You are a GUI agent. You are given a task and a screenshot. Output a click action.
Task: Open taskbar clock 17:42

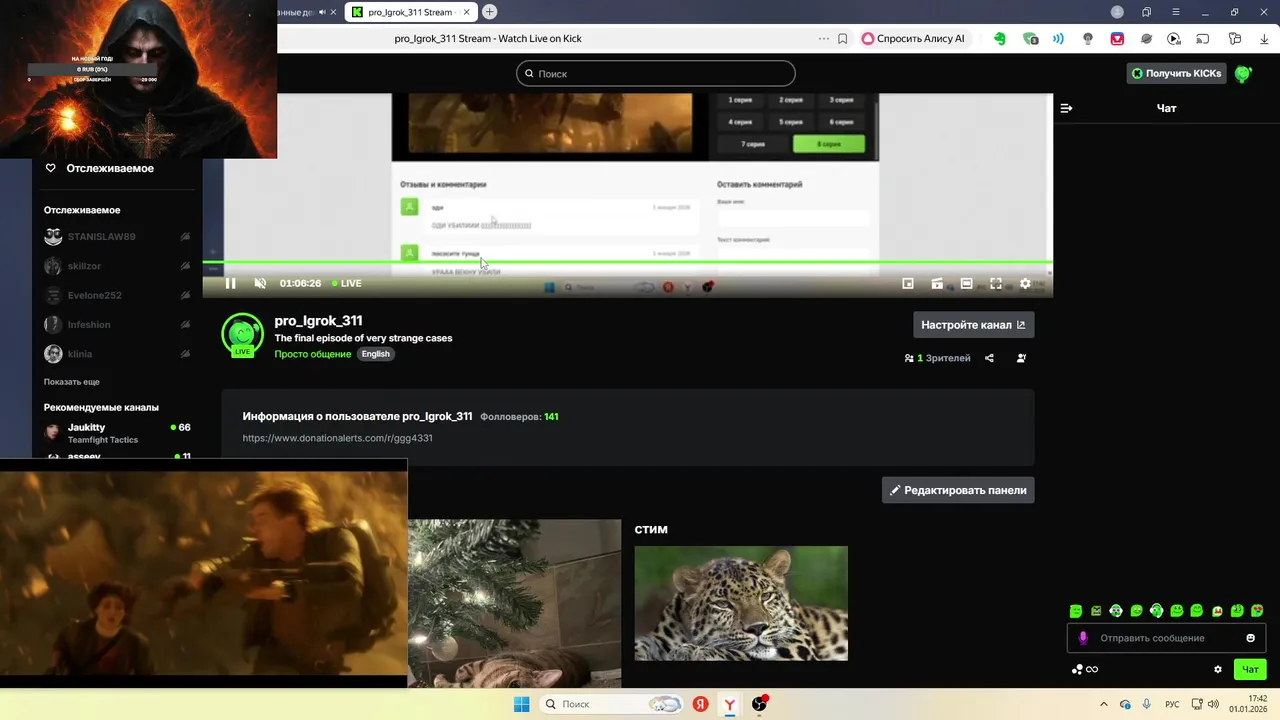tap(1249, 704)
